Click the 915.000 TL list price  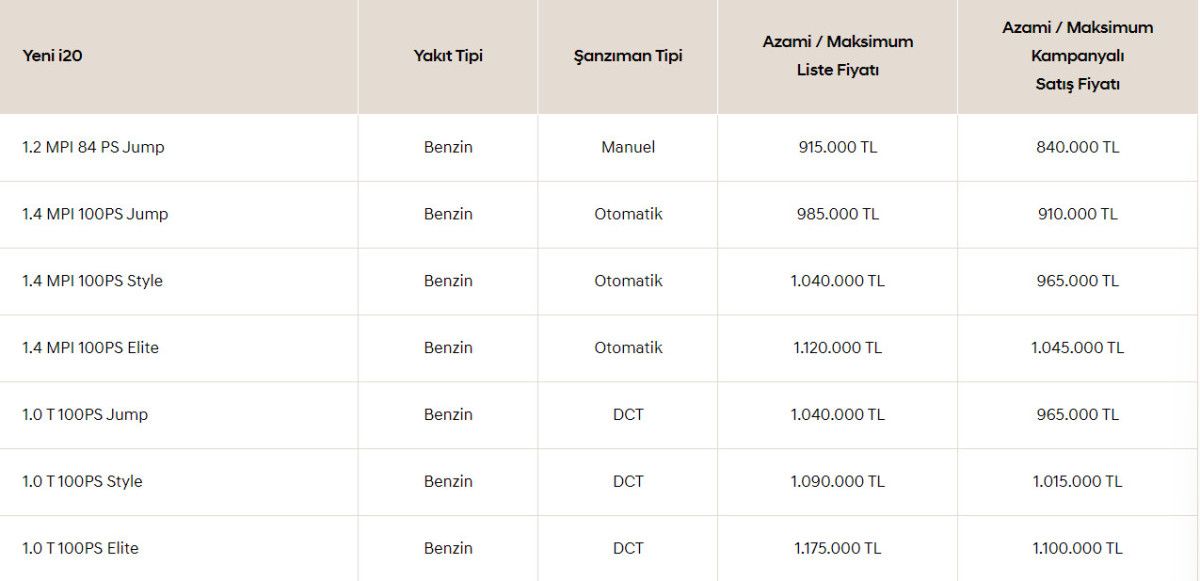(x=838, y=147)
